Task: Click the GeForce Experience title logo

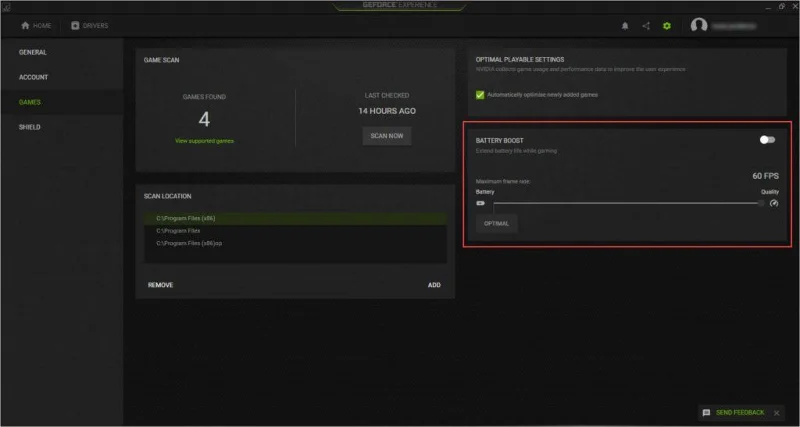Action: point(399,5)
